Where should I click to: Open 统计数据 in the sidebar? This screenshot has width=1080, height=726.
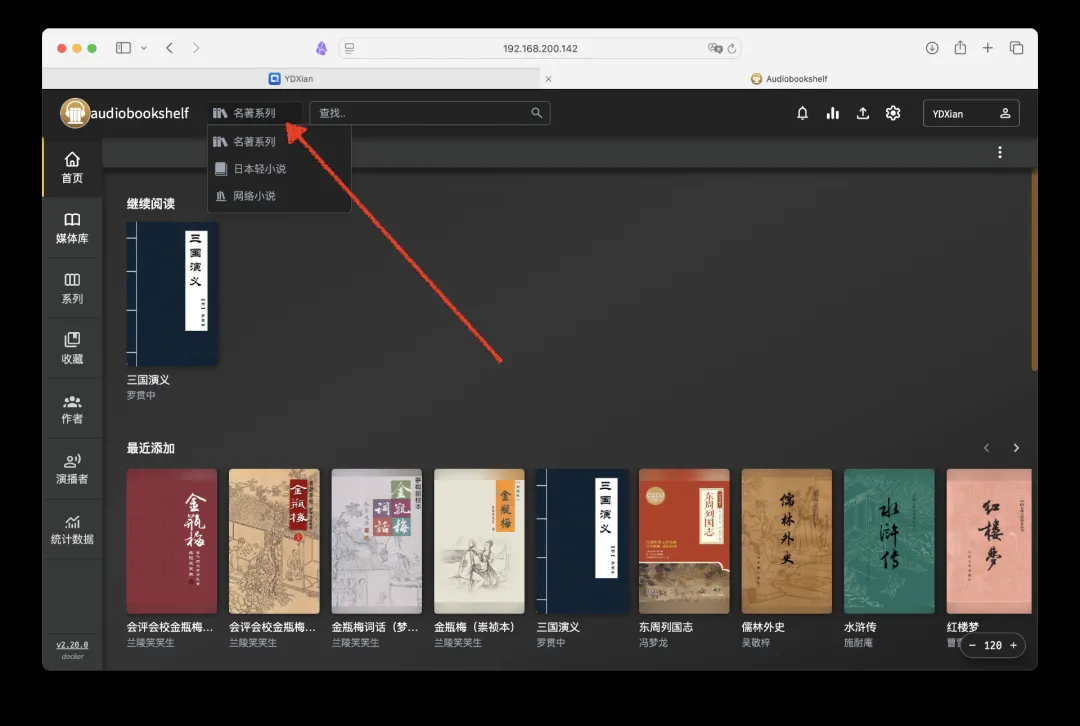[x=72, y=529]
